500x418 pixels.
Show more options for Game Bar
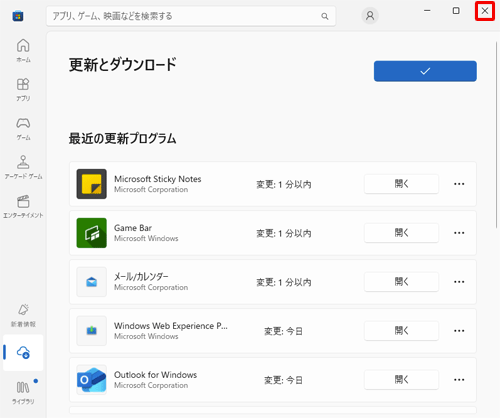[x=459, y=233]
